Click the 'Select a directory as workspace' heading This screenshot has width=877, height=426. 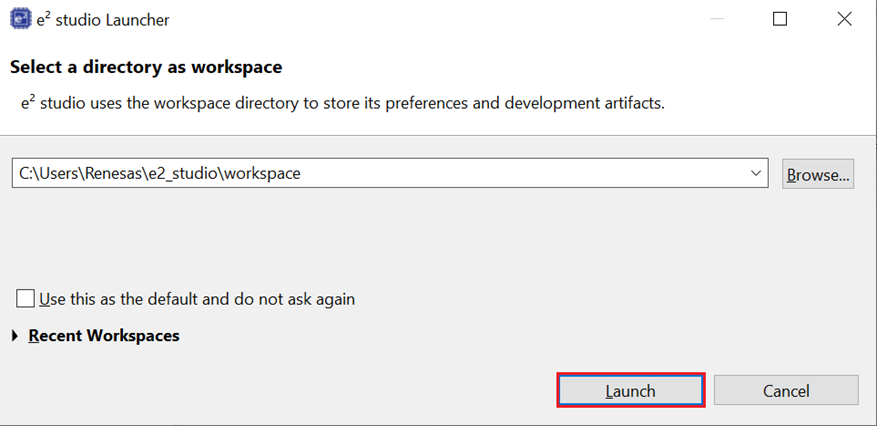click(x=146, y=68)
